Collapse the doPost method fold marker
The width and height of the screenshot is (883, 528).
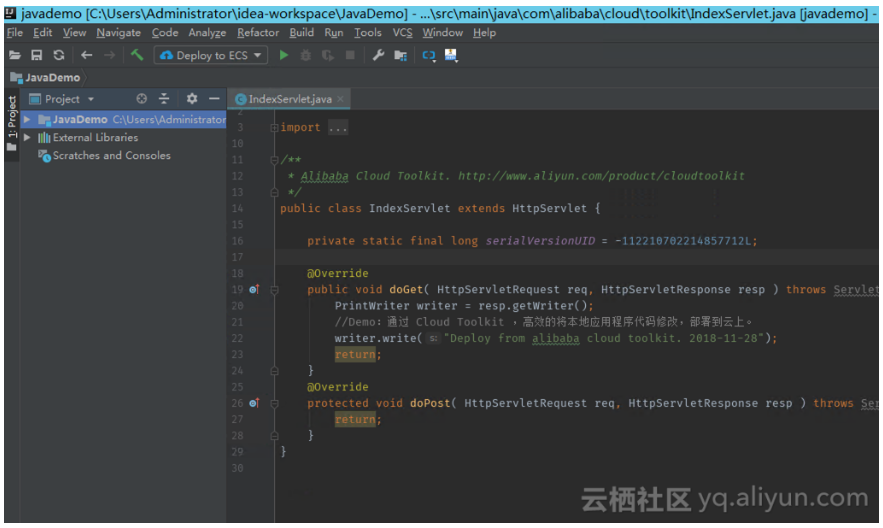coord(274,404)
